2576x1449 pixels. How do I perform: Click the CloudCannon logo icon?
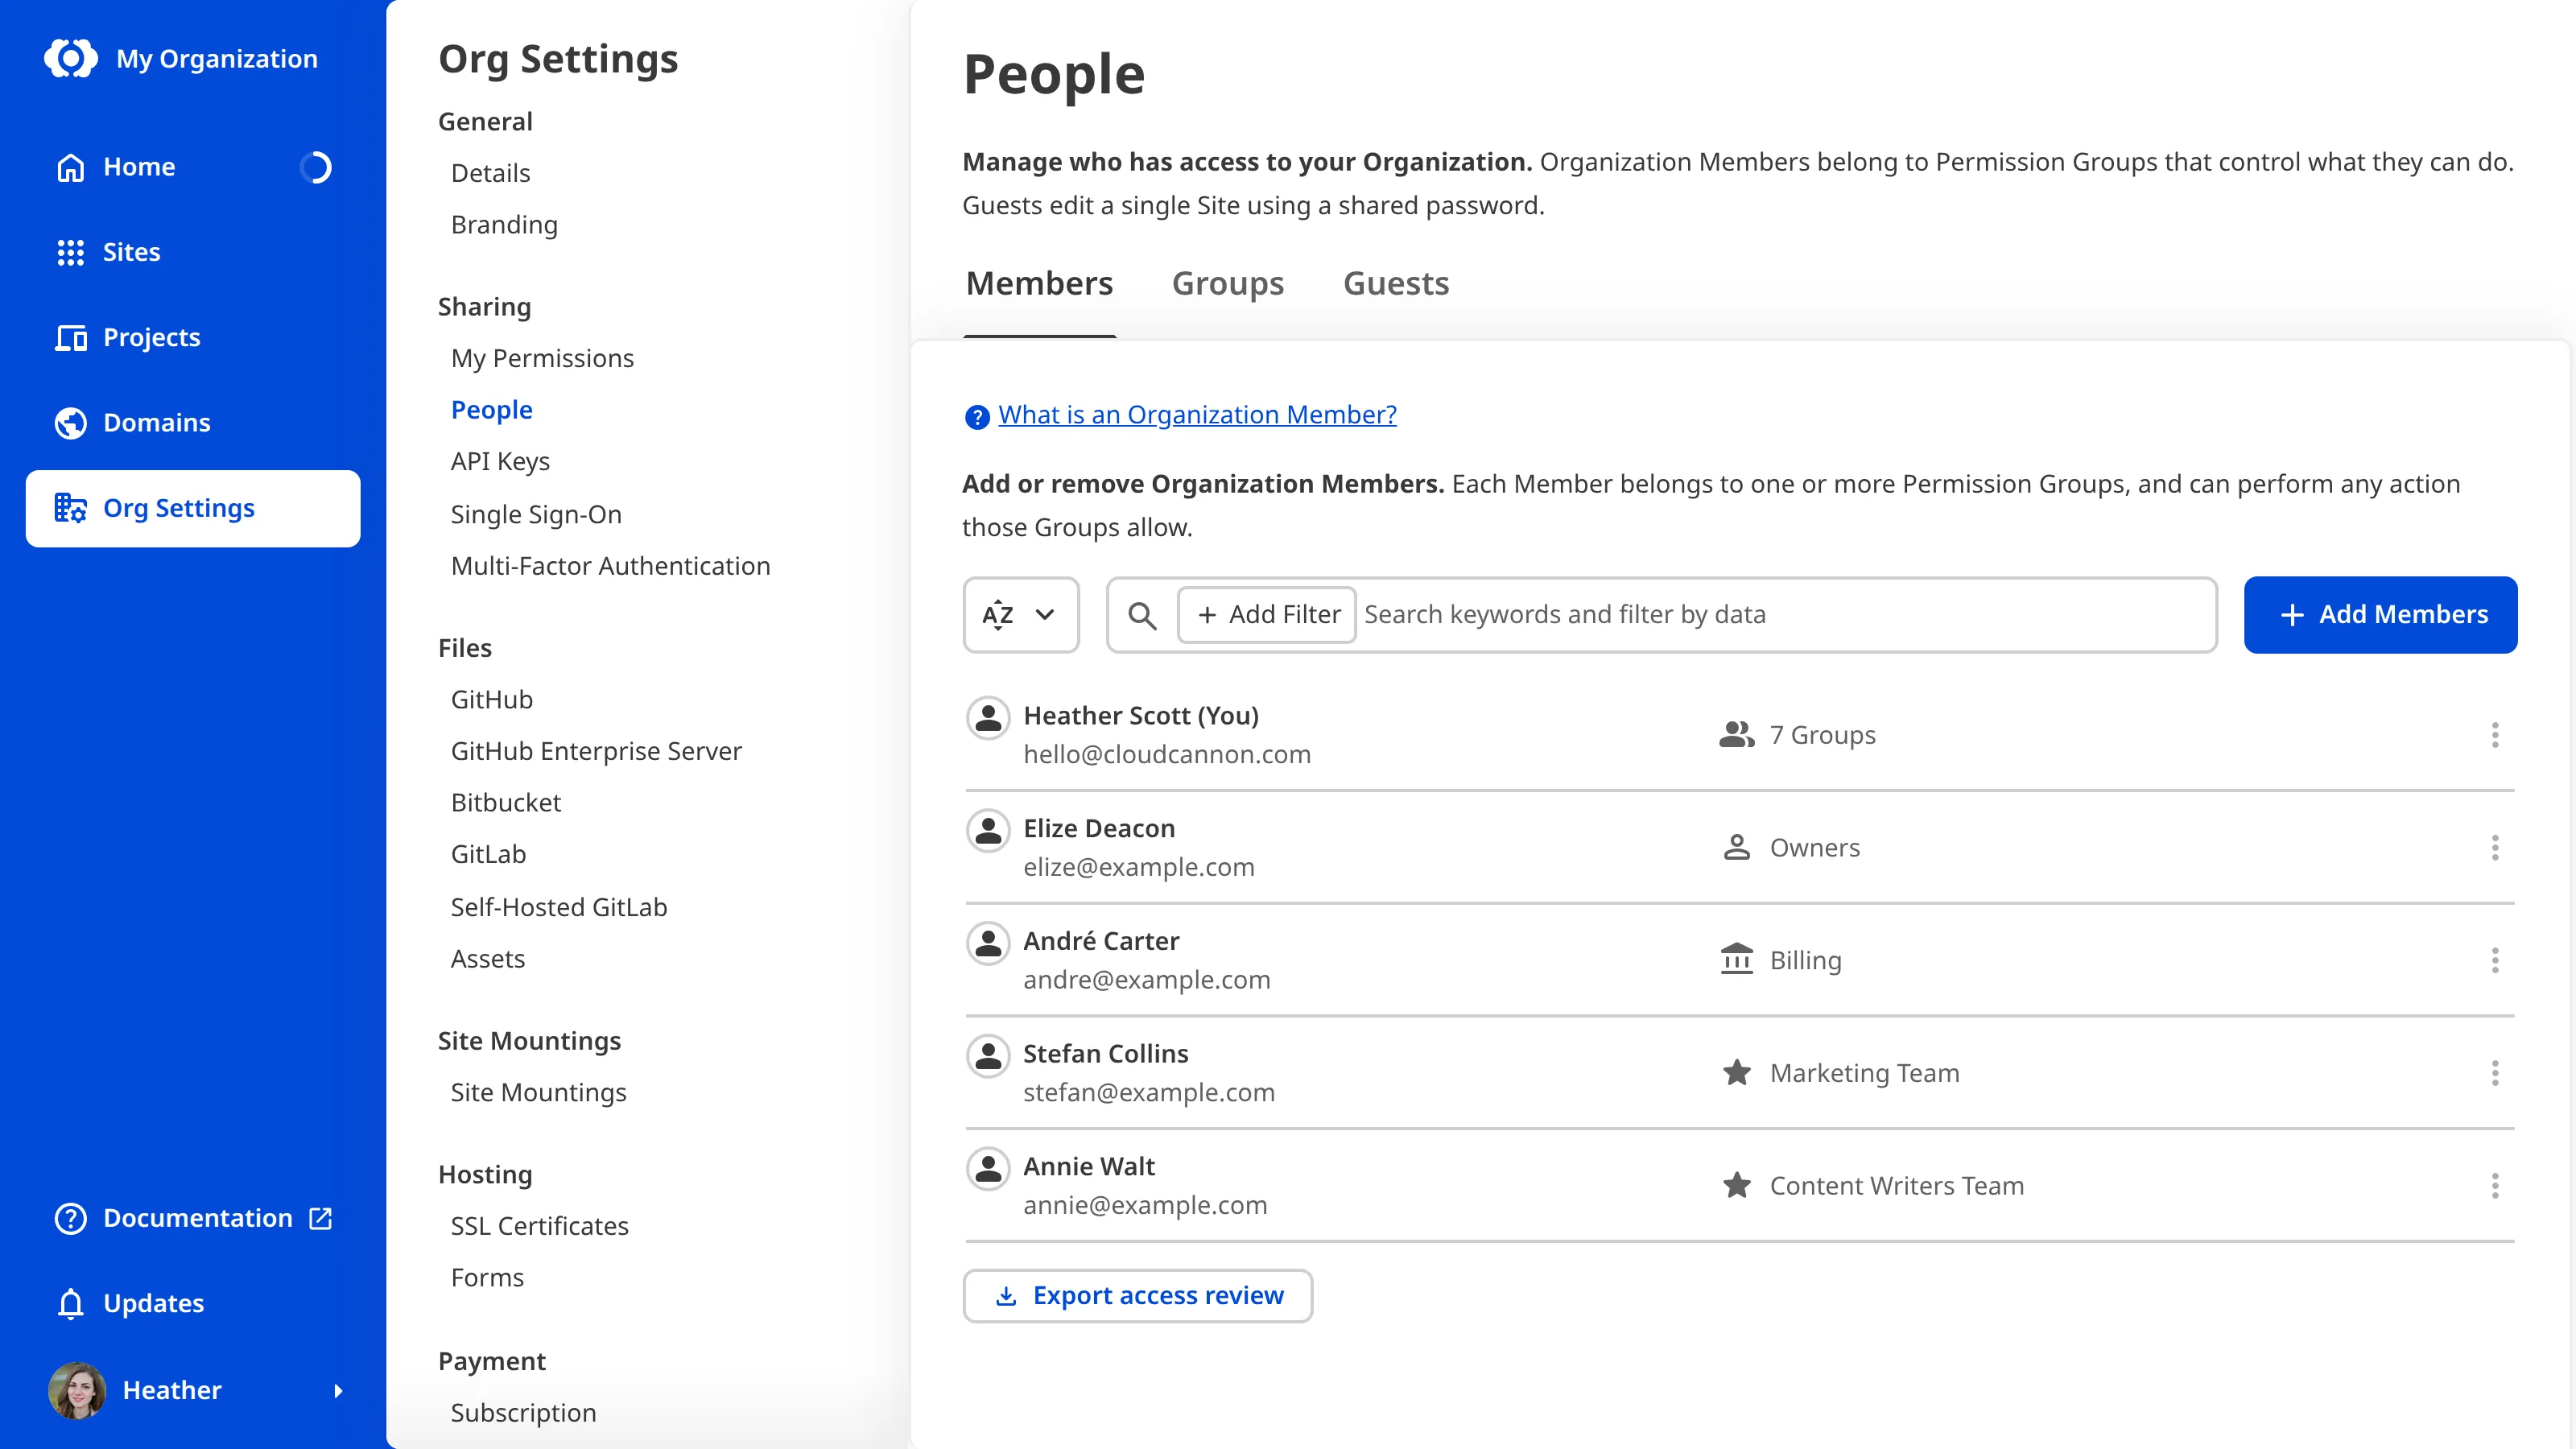[x=71, y=58]
